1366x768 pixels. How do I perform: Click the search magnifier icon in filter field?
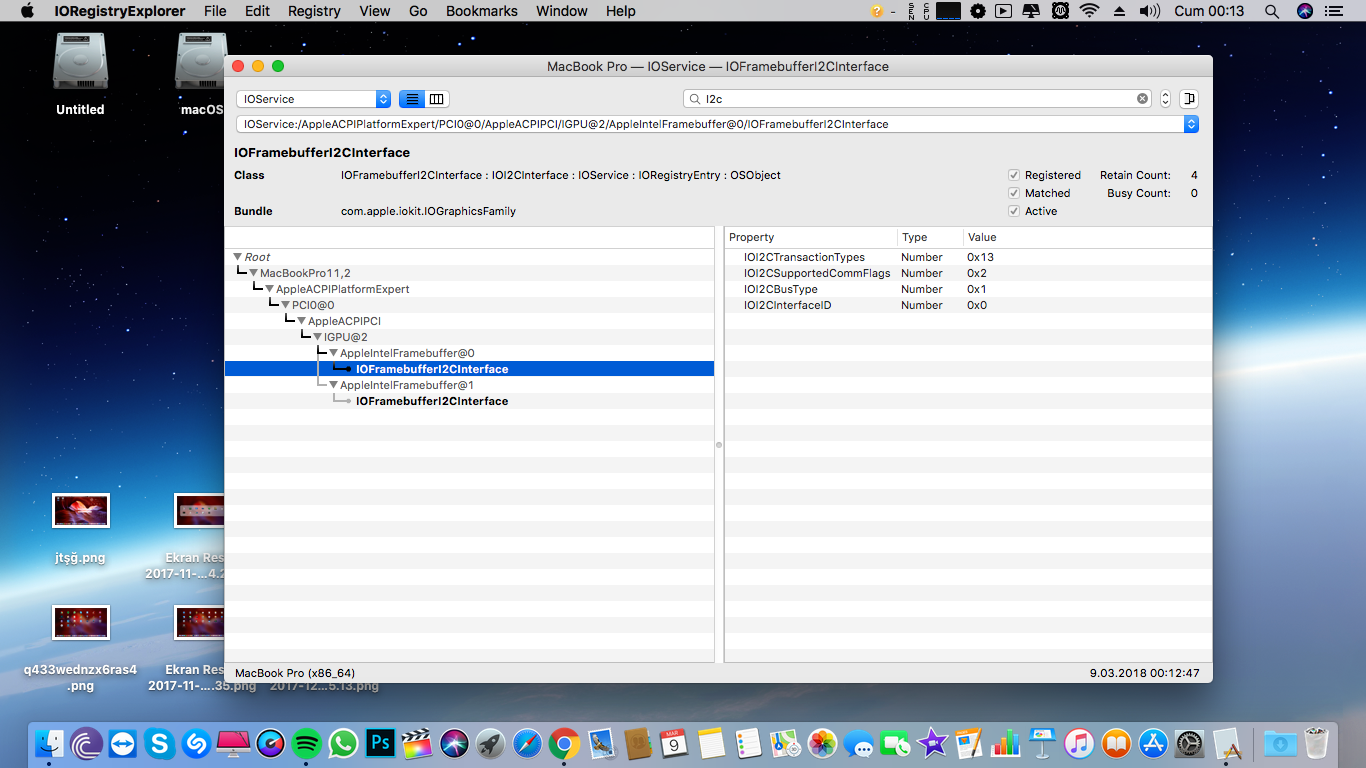click(x=694, y=99)
